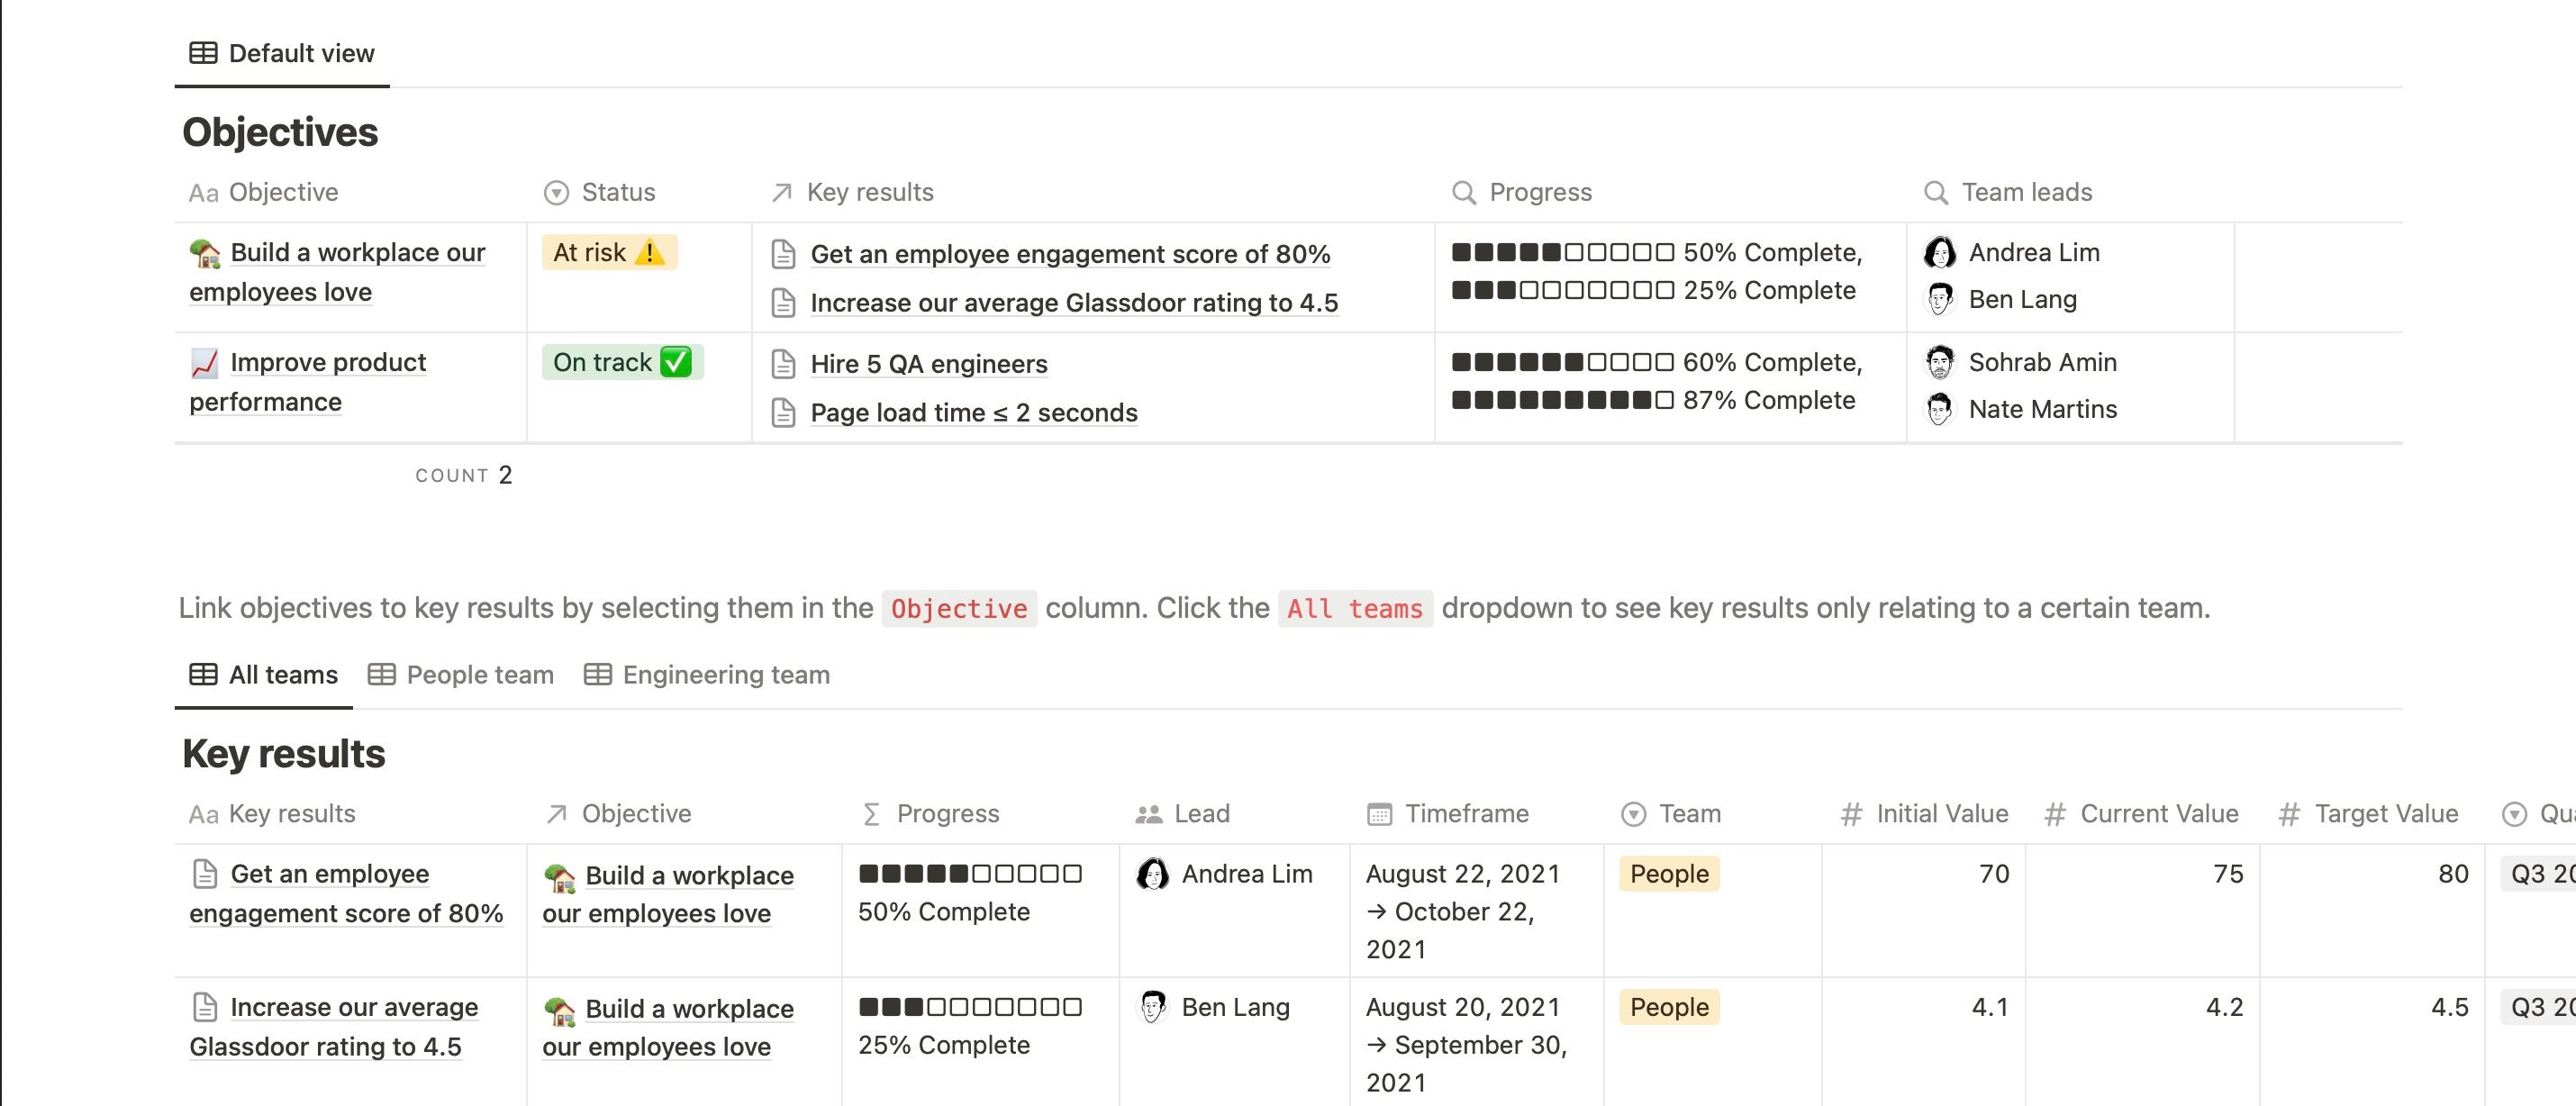Click the sigma icon on the Progress column

(871, 813)
